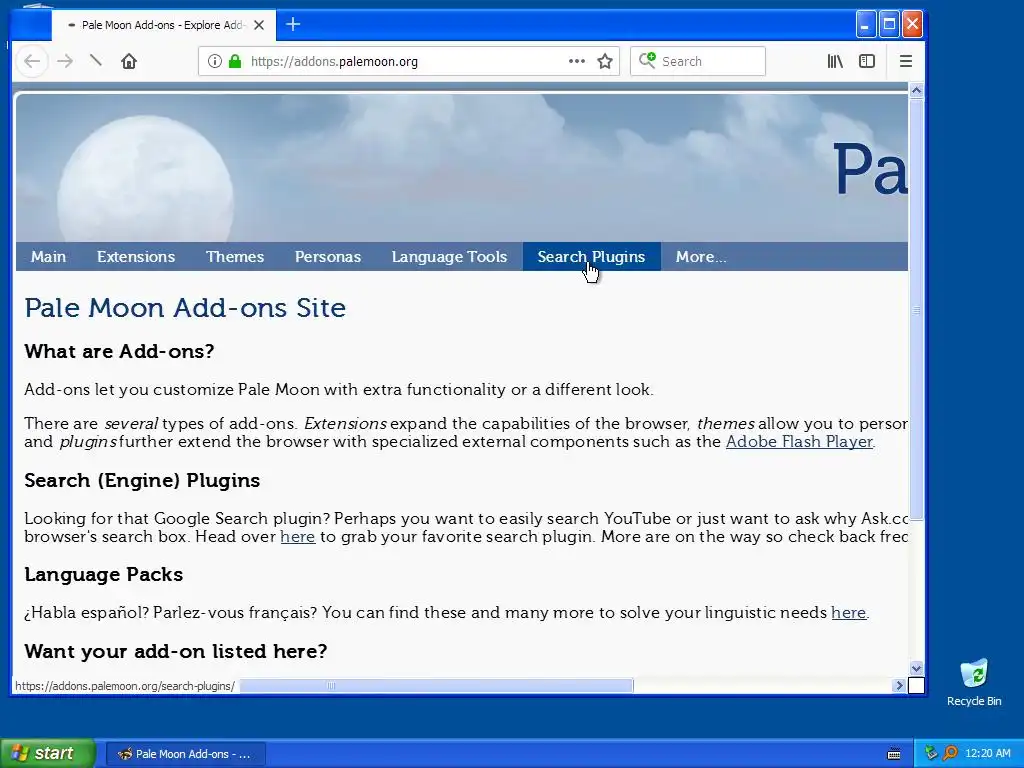Image resolution: width=1024 pixels, height=768 pixels.
Task: Click the search engine magnifier icon
Action: 647,61
